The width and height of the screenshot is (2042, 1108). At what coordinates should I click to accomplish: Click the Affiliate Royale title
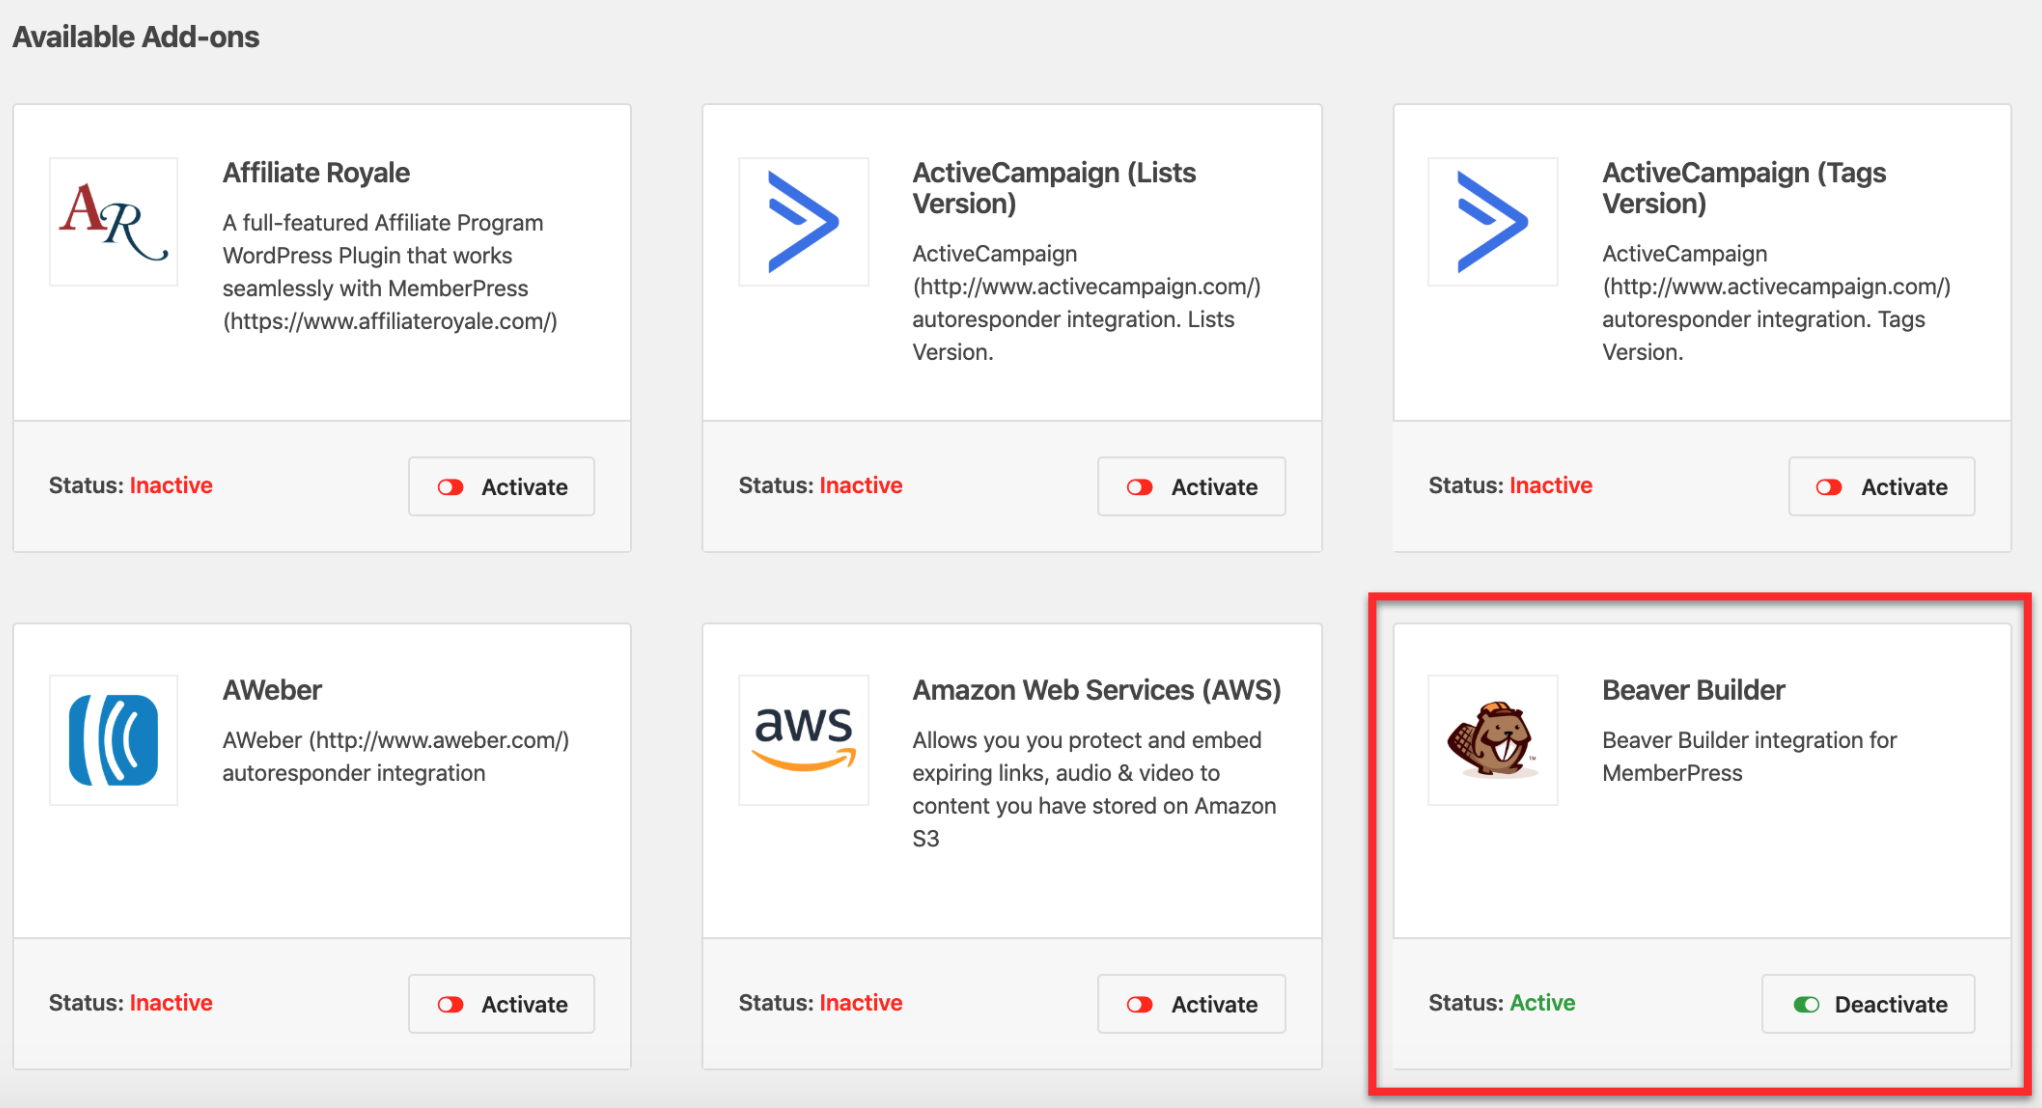[x=316, y=173]
